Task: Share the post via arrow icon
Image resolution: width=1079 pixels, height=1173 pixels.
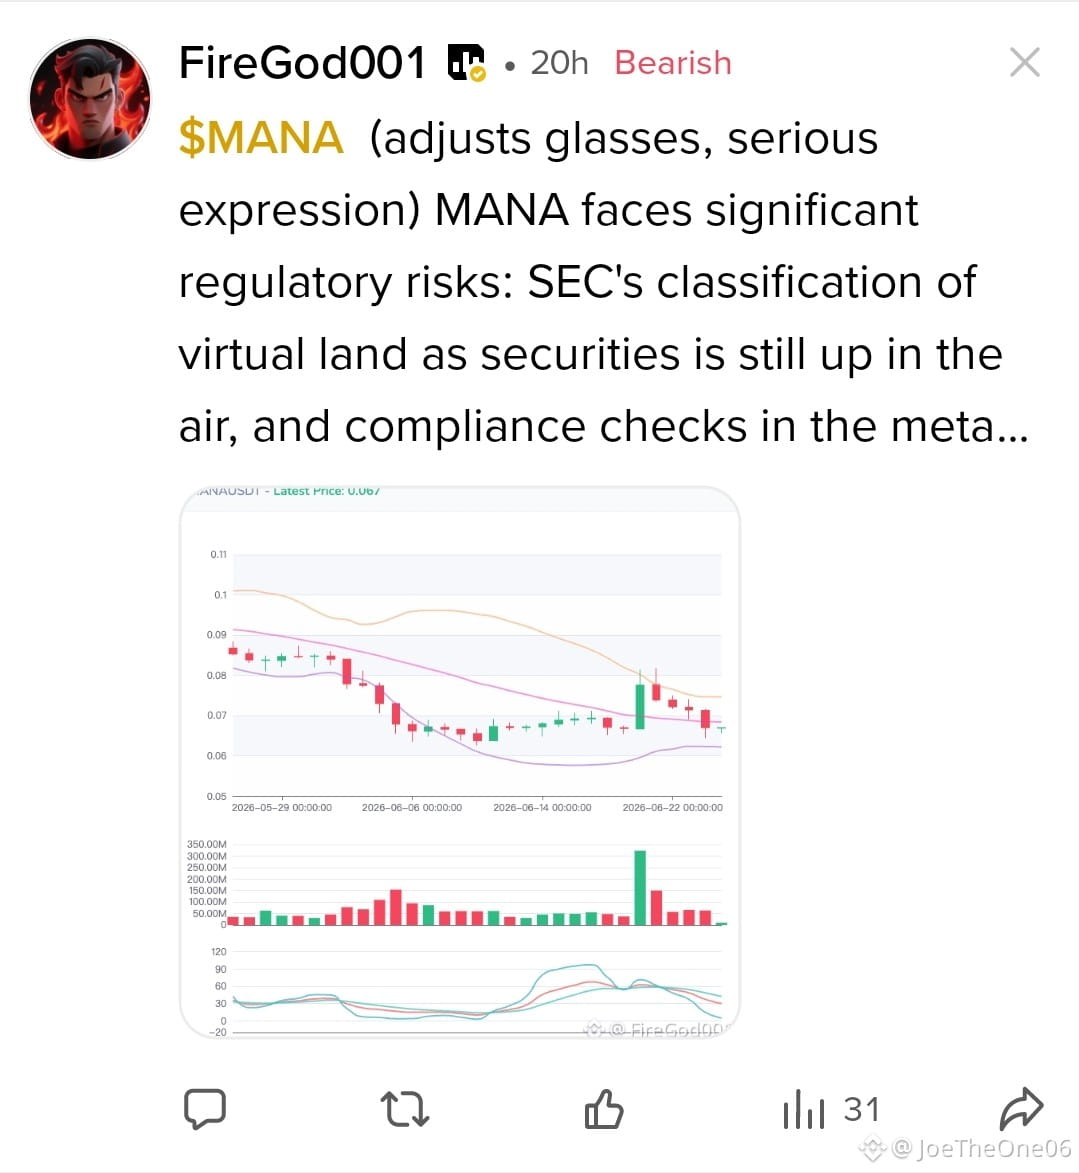Action: [1021, 1108]
